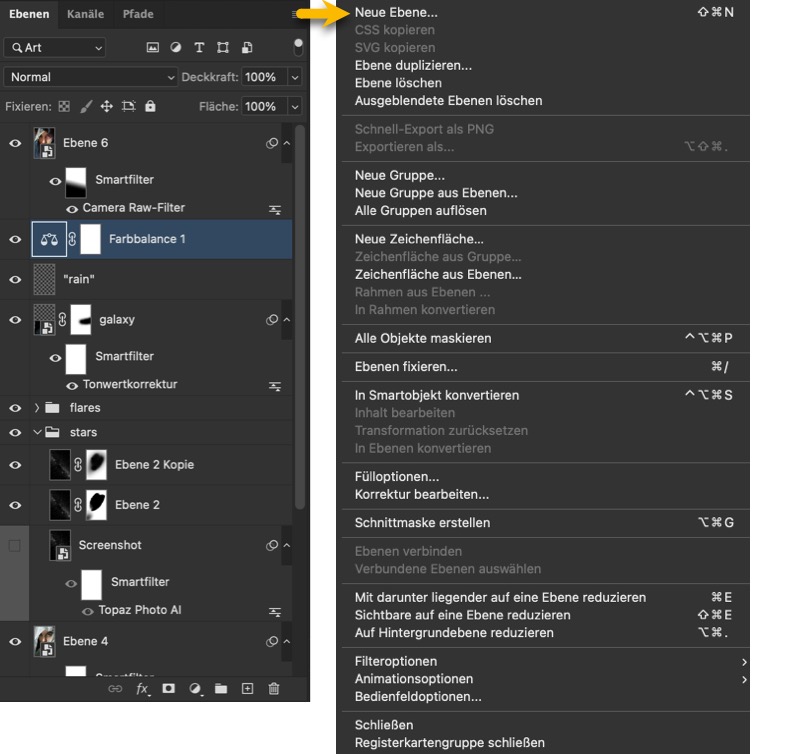The height and width of the screenshot is (754, 800).
Task: Click the layers panel vertical scrollbar
Action: pyautogui.click(x=299, y=316)
